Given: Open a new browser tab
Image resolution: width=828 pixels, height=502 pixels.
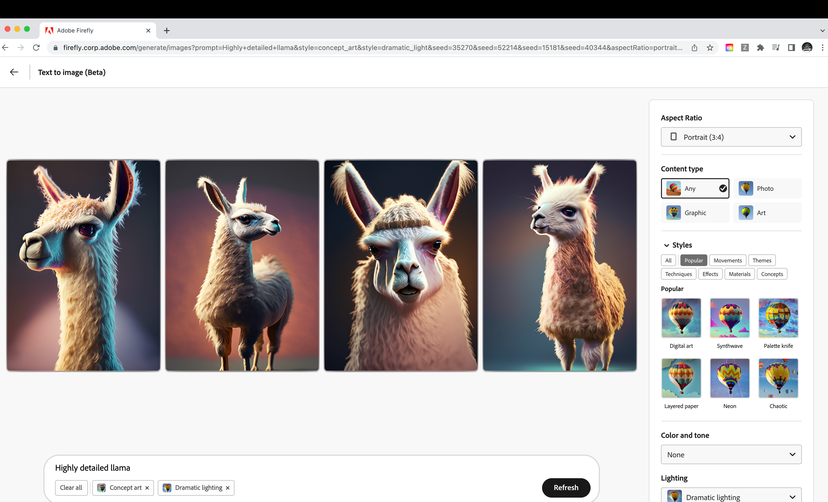Looking at the screenshot, I should tap(166, 31).
